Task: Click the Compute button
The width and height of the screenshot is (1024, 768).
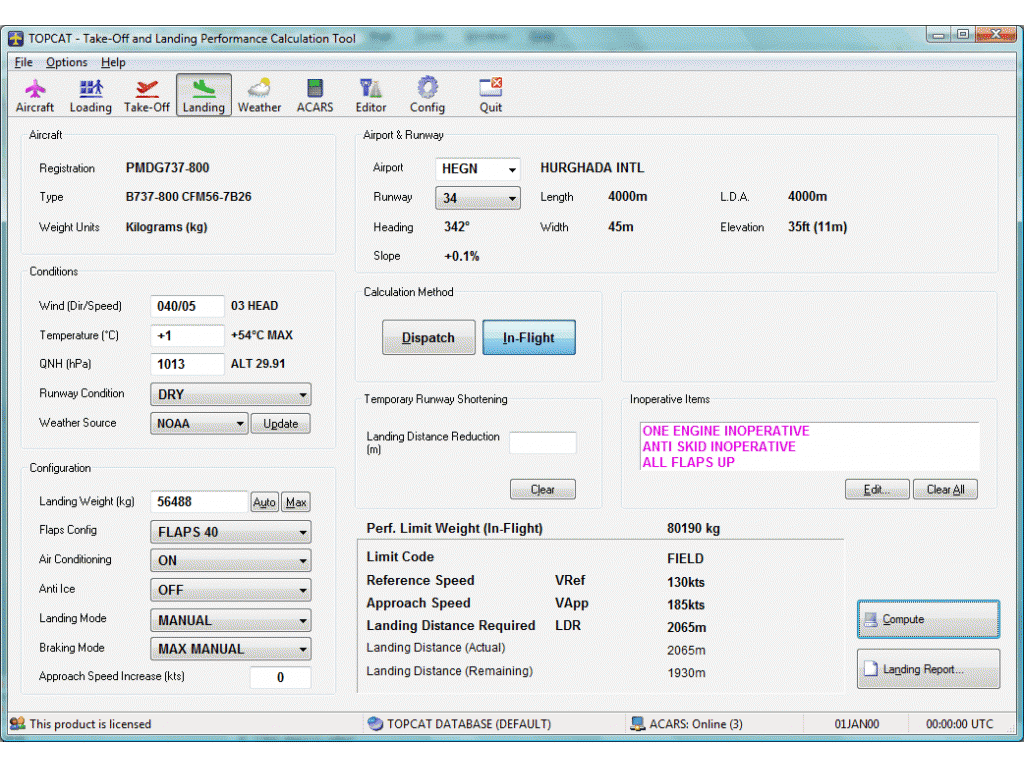Action: coord(928,619)
